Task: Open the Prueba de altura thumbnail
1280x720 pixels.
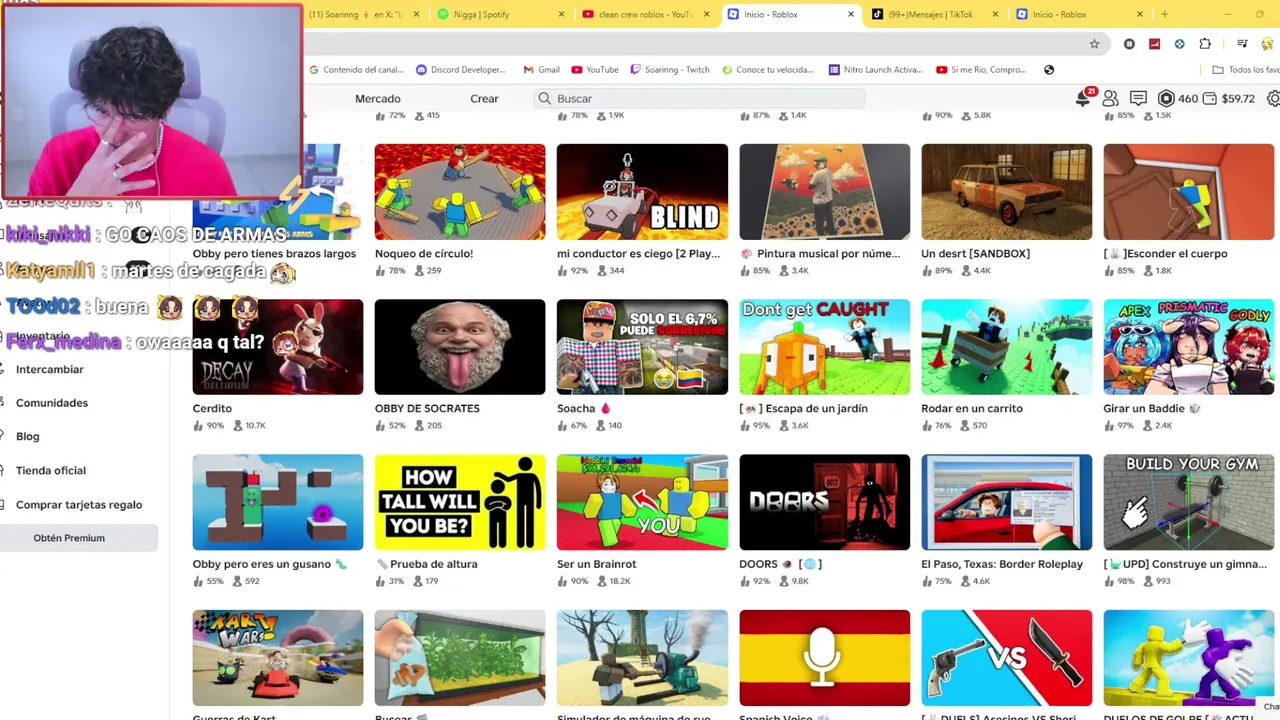Action: (x=460, y=502)
